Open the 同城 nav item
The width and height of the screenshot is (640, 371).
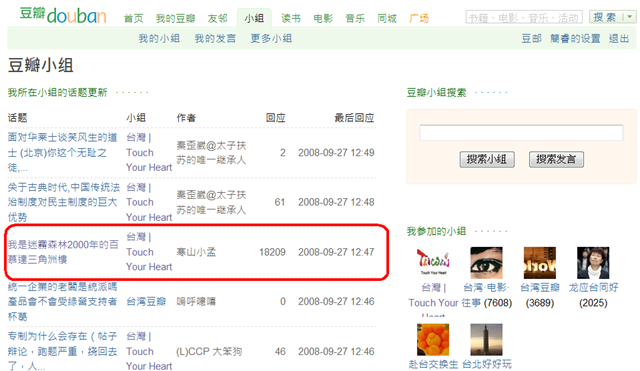387,18
